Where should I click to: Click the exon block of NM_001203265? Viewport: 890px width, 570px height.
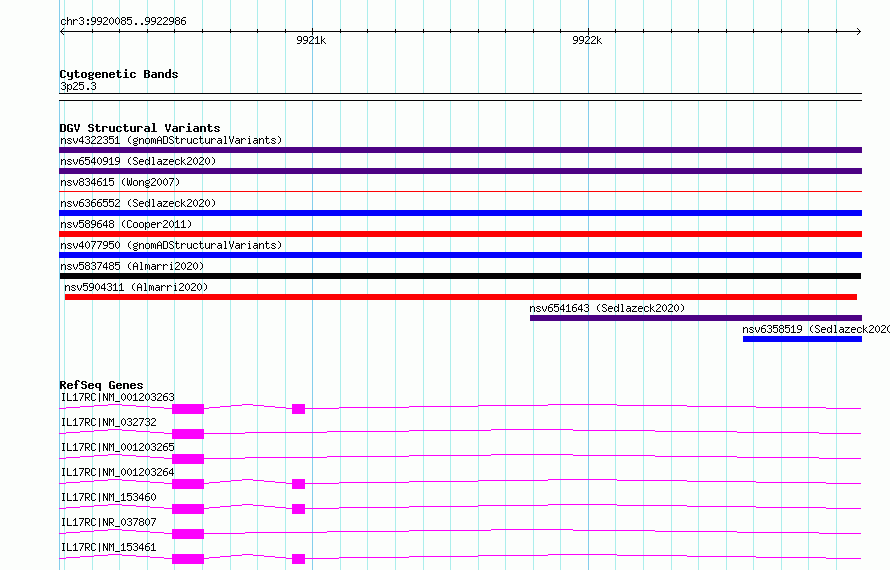188,459
